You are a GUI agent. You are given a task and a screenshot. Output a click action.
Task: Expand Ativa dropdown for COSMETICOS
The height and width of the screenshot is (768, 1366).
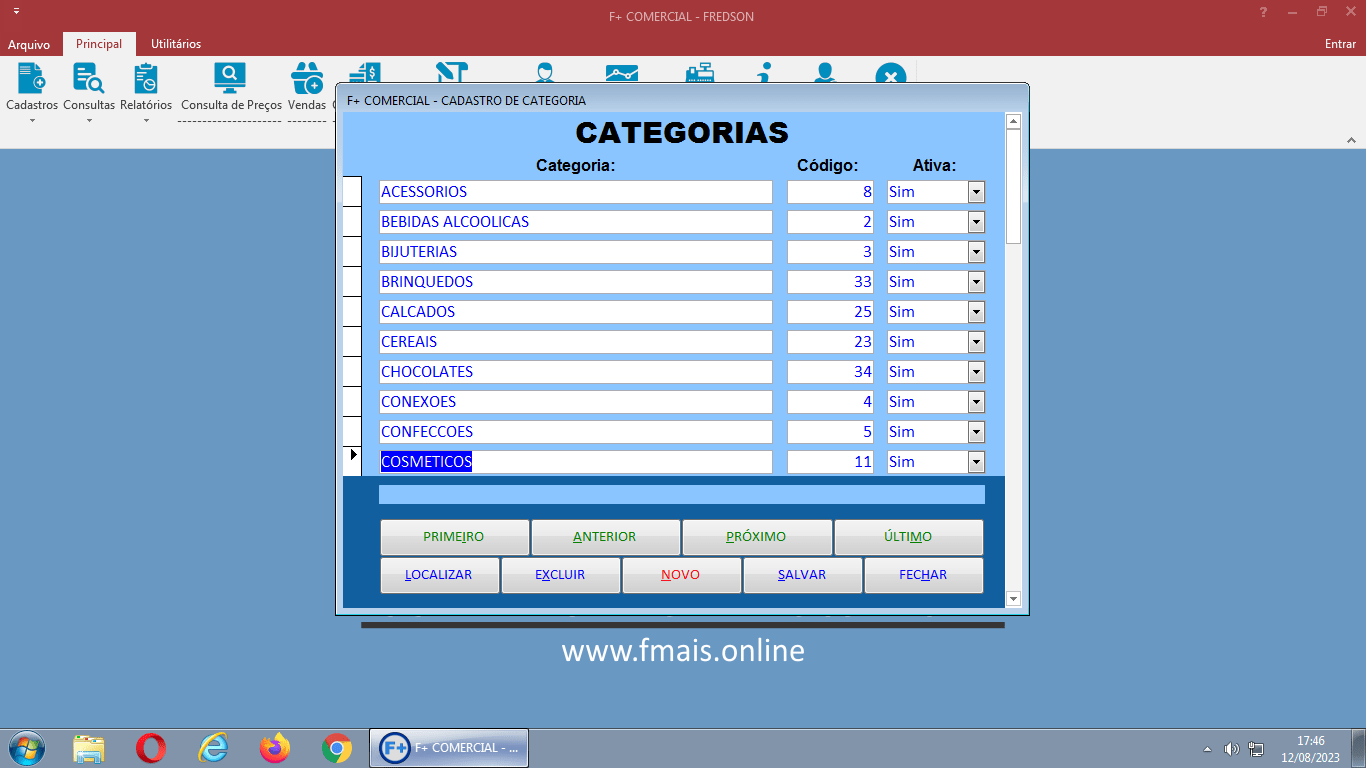click(976, 462)
